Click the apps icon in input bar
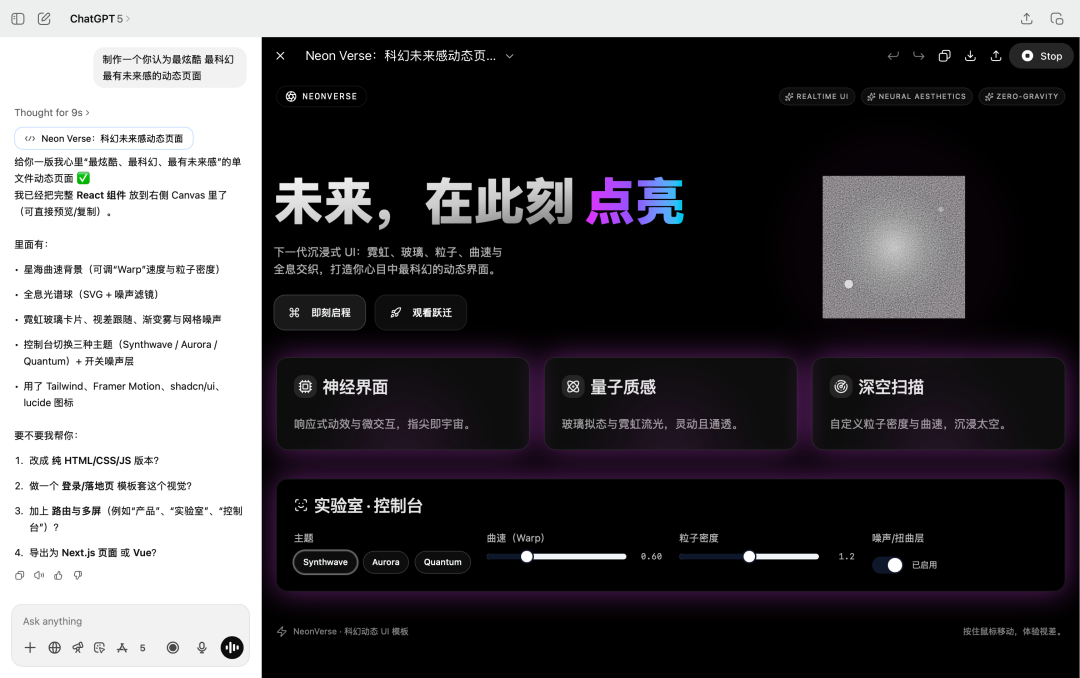 122,648
